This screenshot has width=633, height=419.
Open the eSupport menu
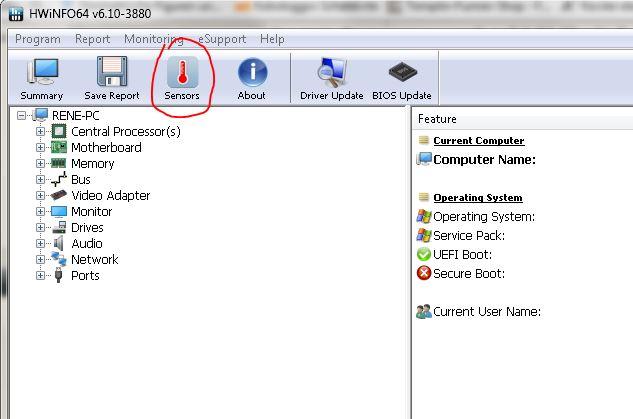(222, 39)
